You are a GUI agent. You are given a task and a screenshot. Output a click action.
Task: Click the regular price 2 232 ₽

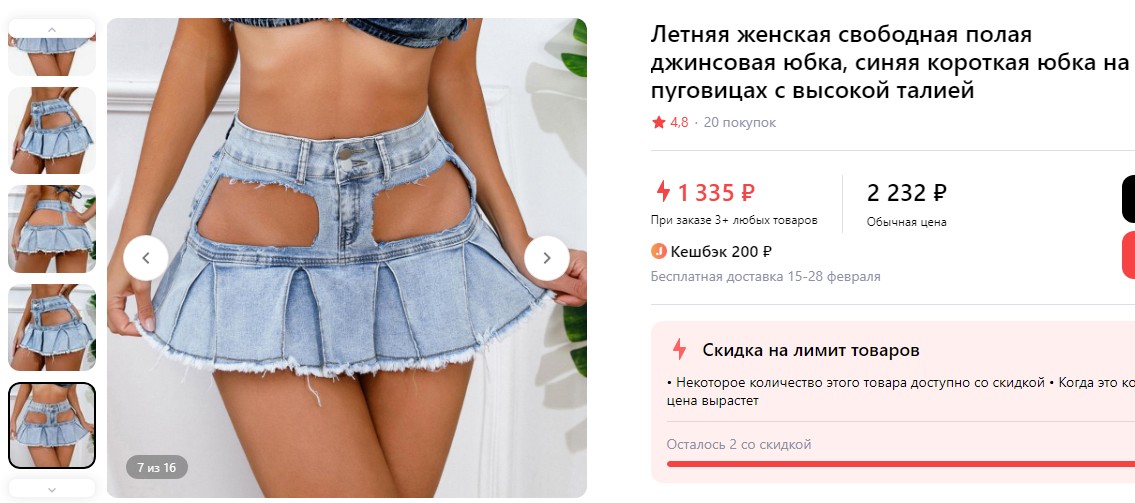click(x=906, y=193)
